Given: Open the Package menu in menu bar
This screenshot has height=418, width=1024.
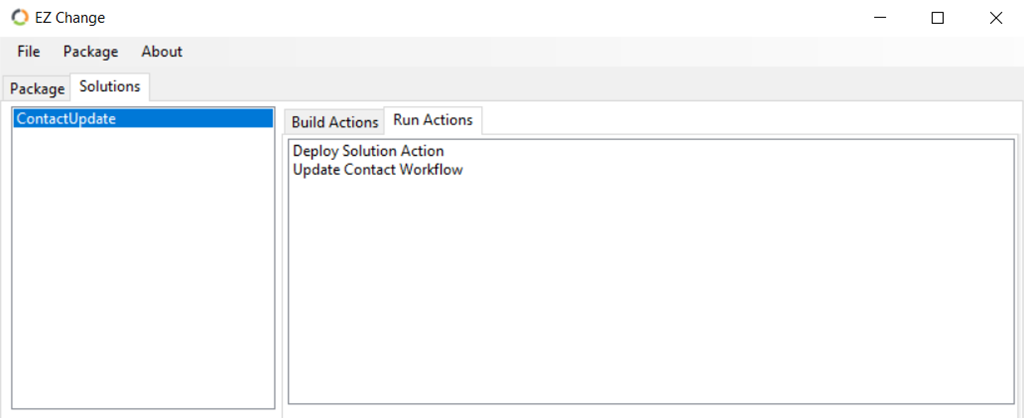Looking at the screenshot, I should pos(91,52).
